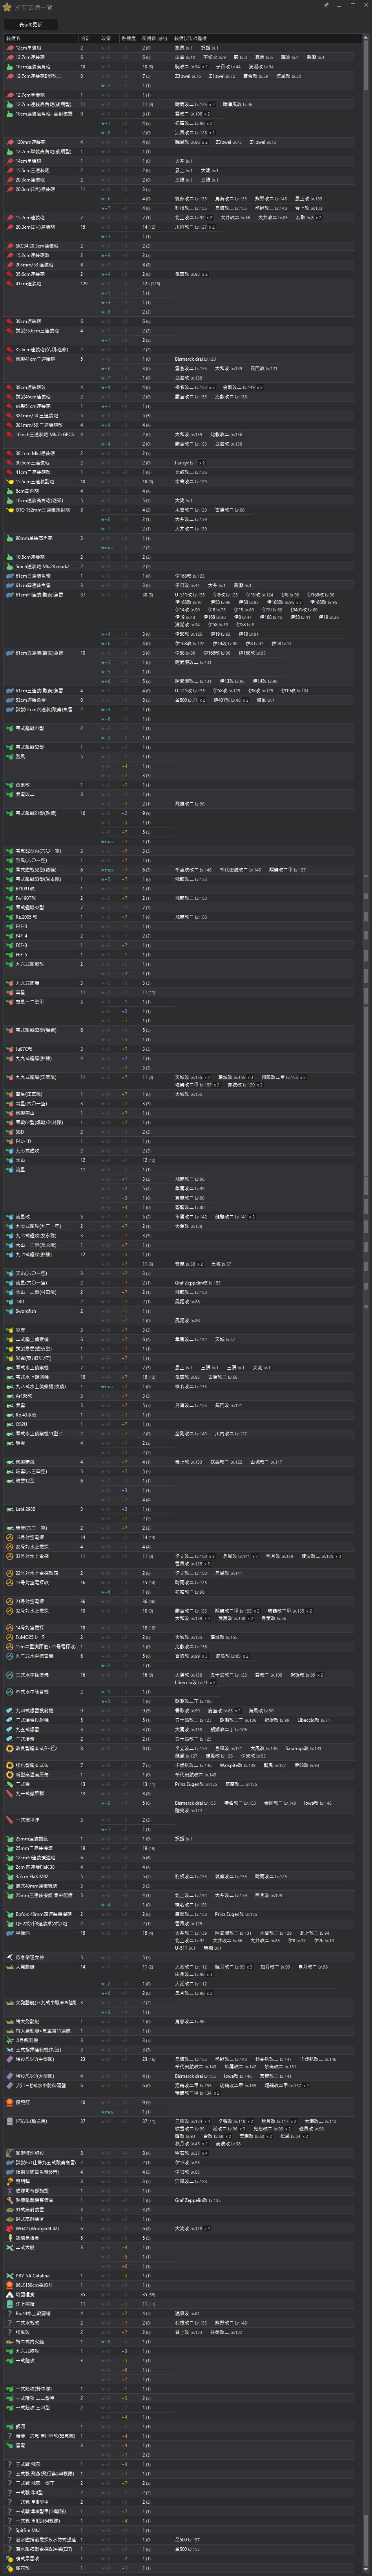
Task: Select the green icon of 10cm連装高角砲 row
Action: [x=9, y=67]
